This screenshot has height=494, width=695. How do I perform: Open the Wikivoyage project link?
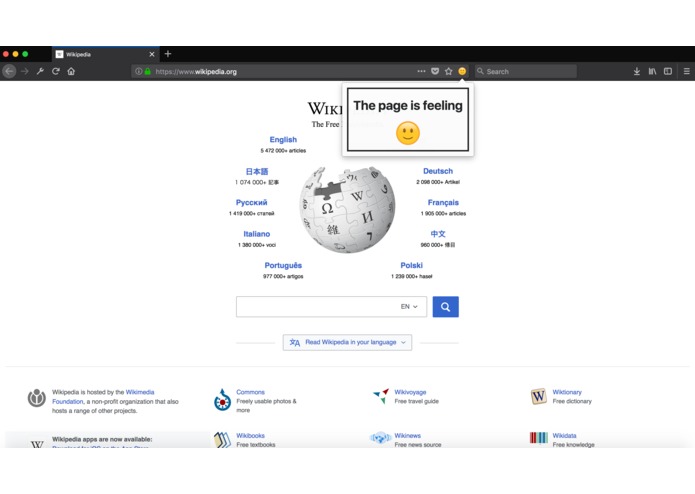[x=410, y=392]
